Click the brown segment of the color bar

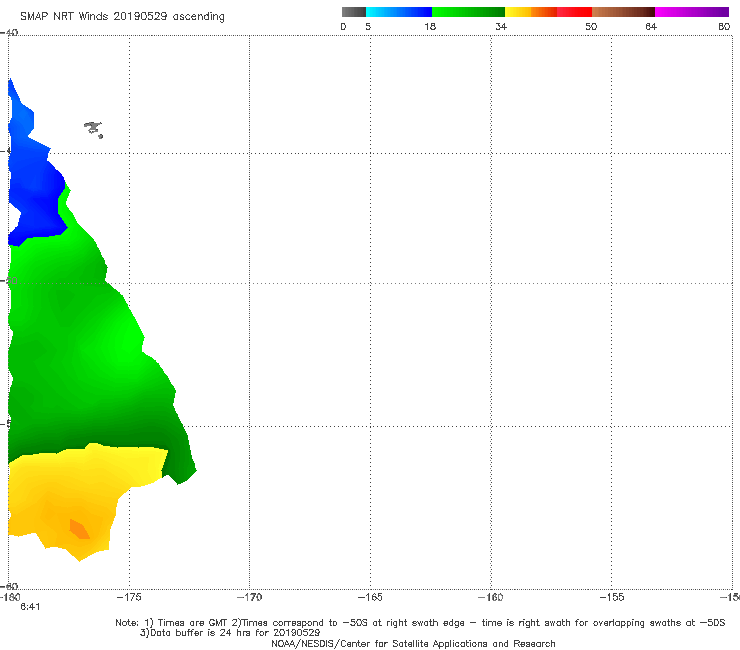(x=623, y=12)
